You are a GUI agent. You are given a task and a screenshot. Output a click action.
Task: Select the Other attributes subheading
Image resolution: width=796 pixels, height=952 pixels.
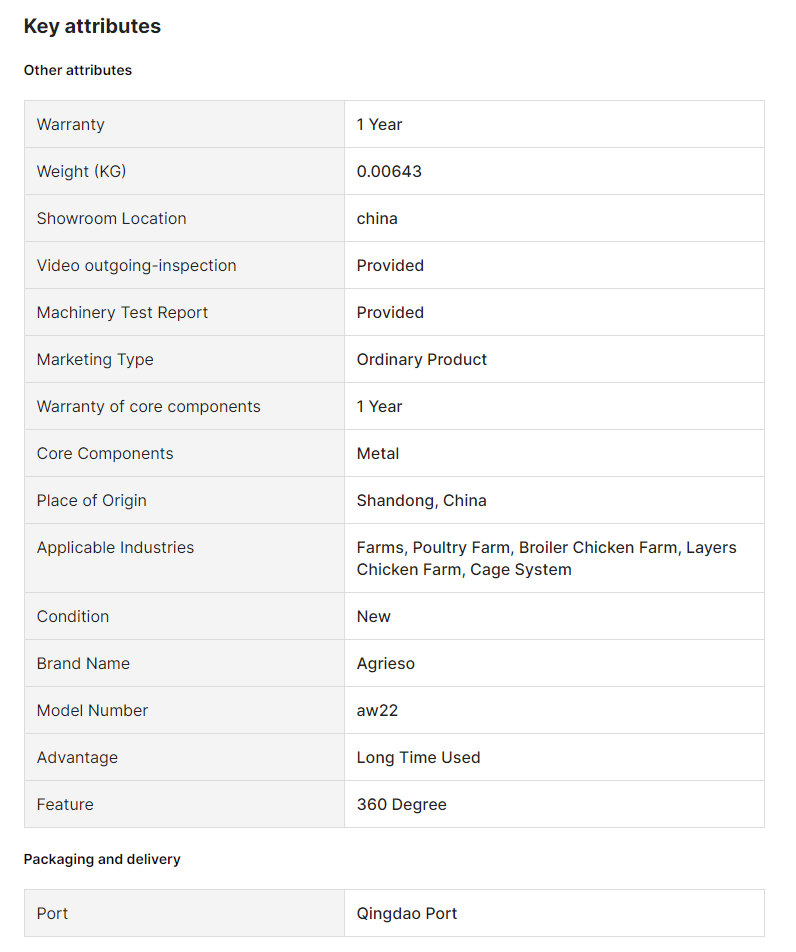click(78, 70)
